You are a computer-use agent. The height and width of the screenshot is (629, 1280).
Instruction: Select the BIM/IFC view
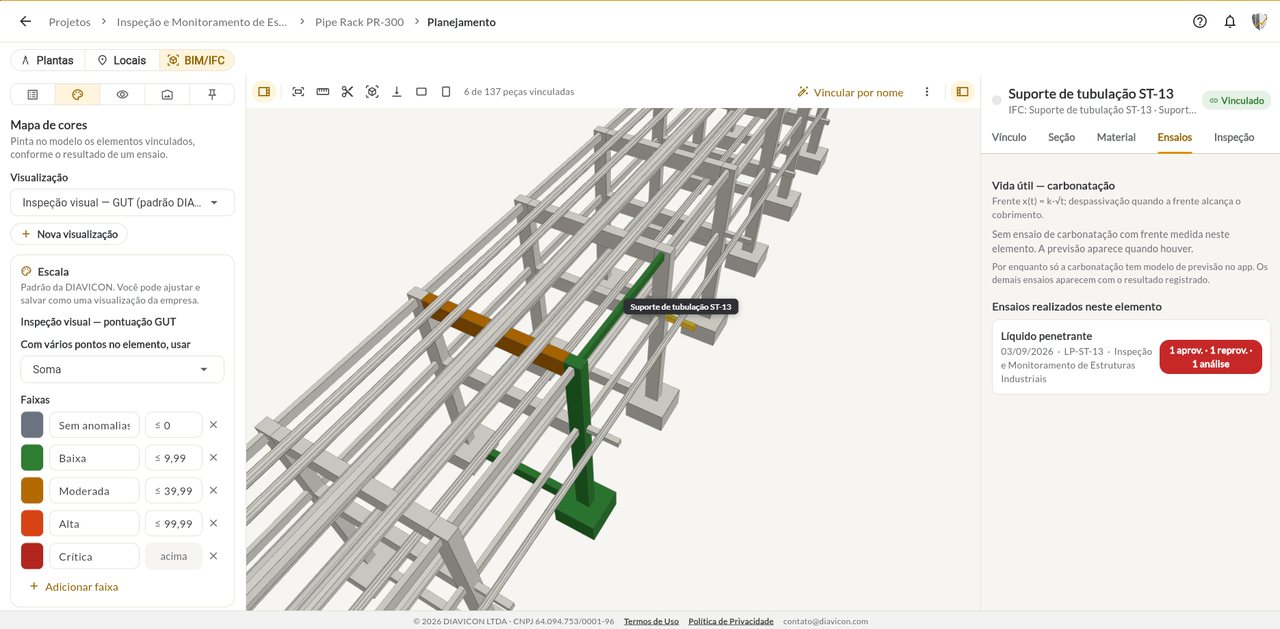[196, 60]
